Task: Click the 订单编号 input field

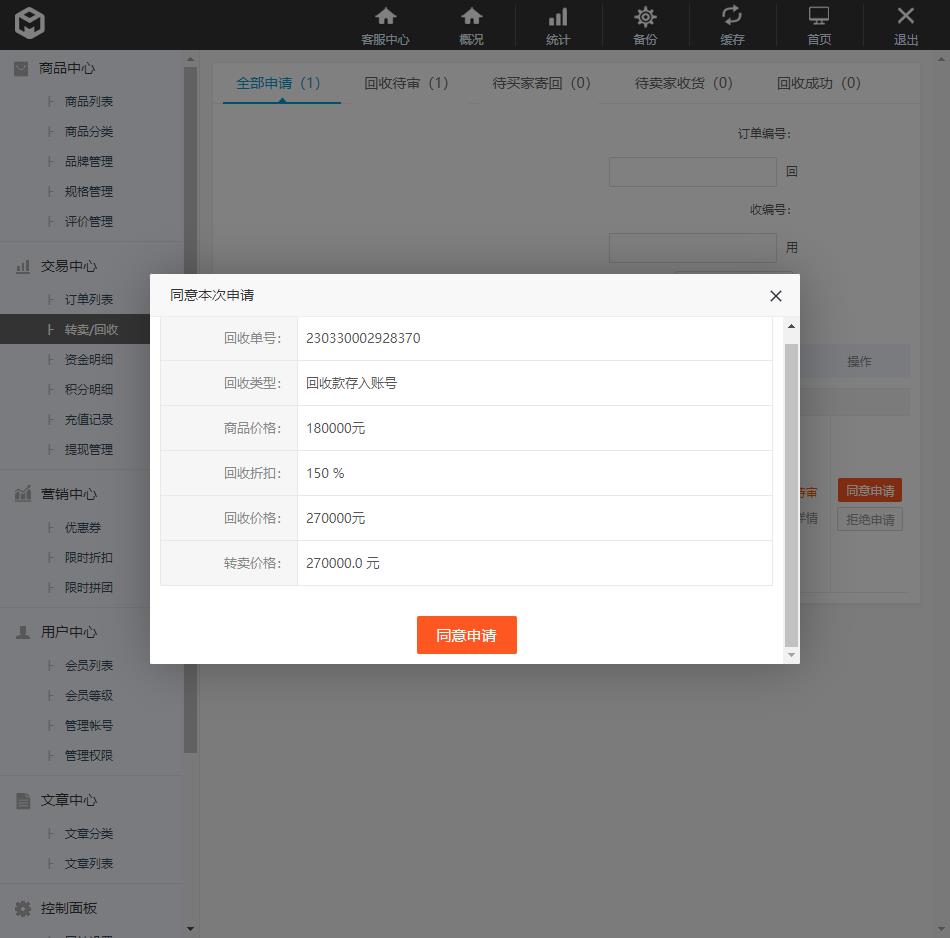Action: [x=692, y=172]
